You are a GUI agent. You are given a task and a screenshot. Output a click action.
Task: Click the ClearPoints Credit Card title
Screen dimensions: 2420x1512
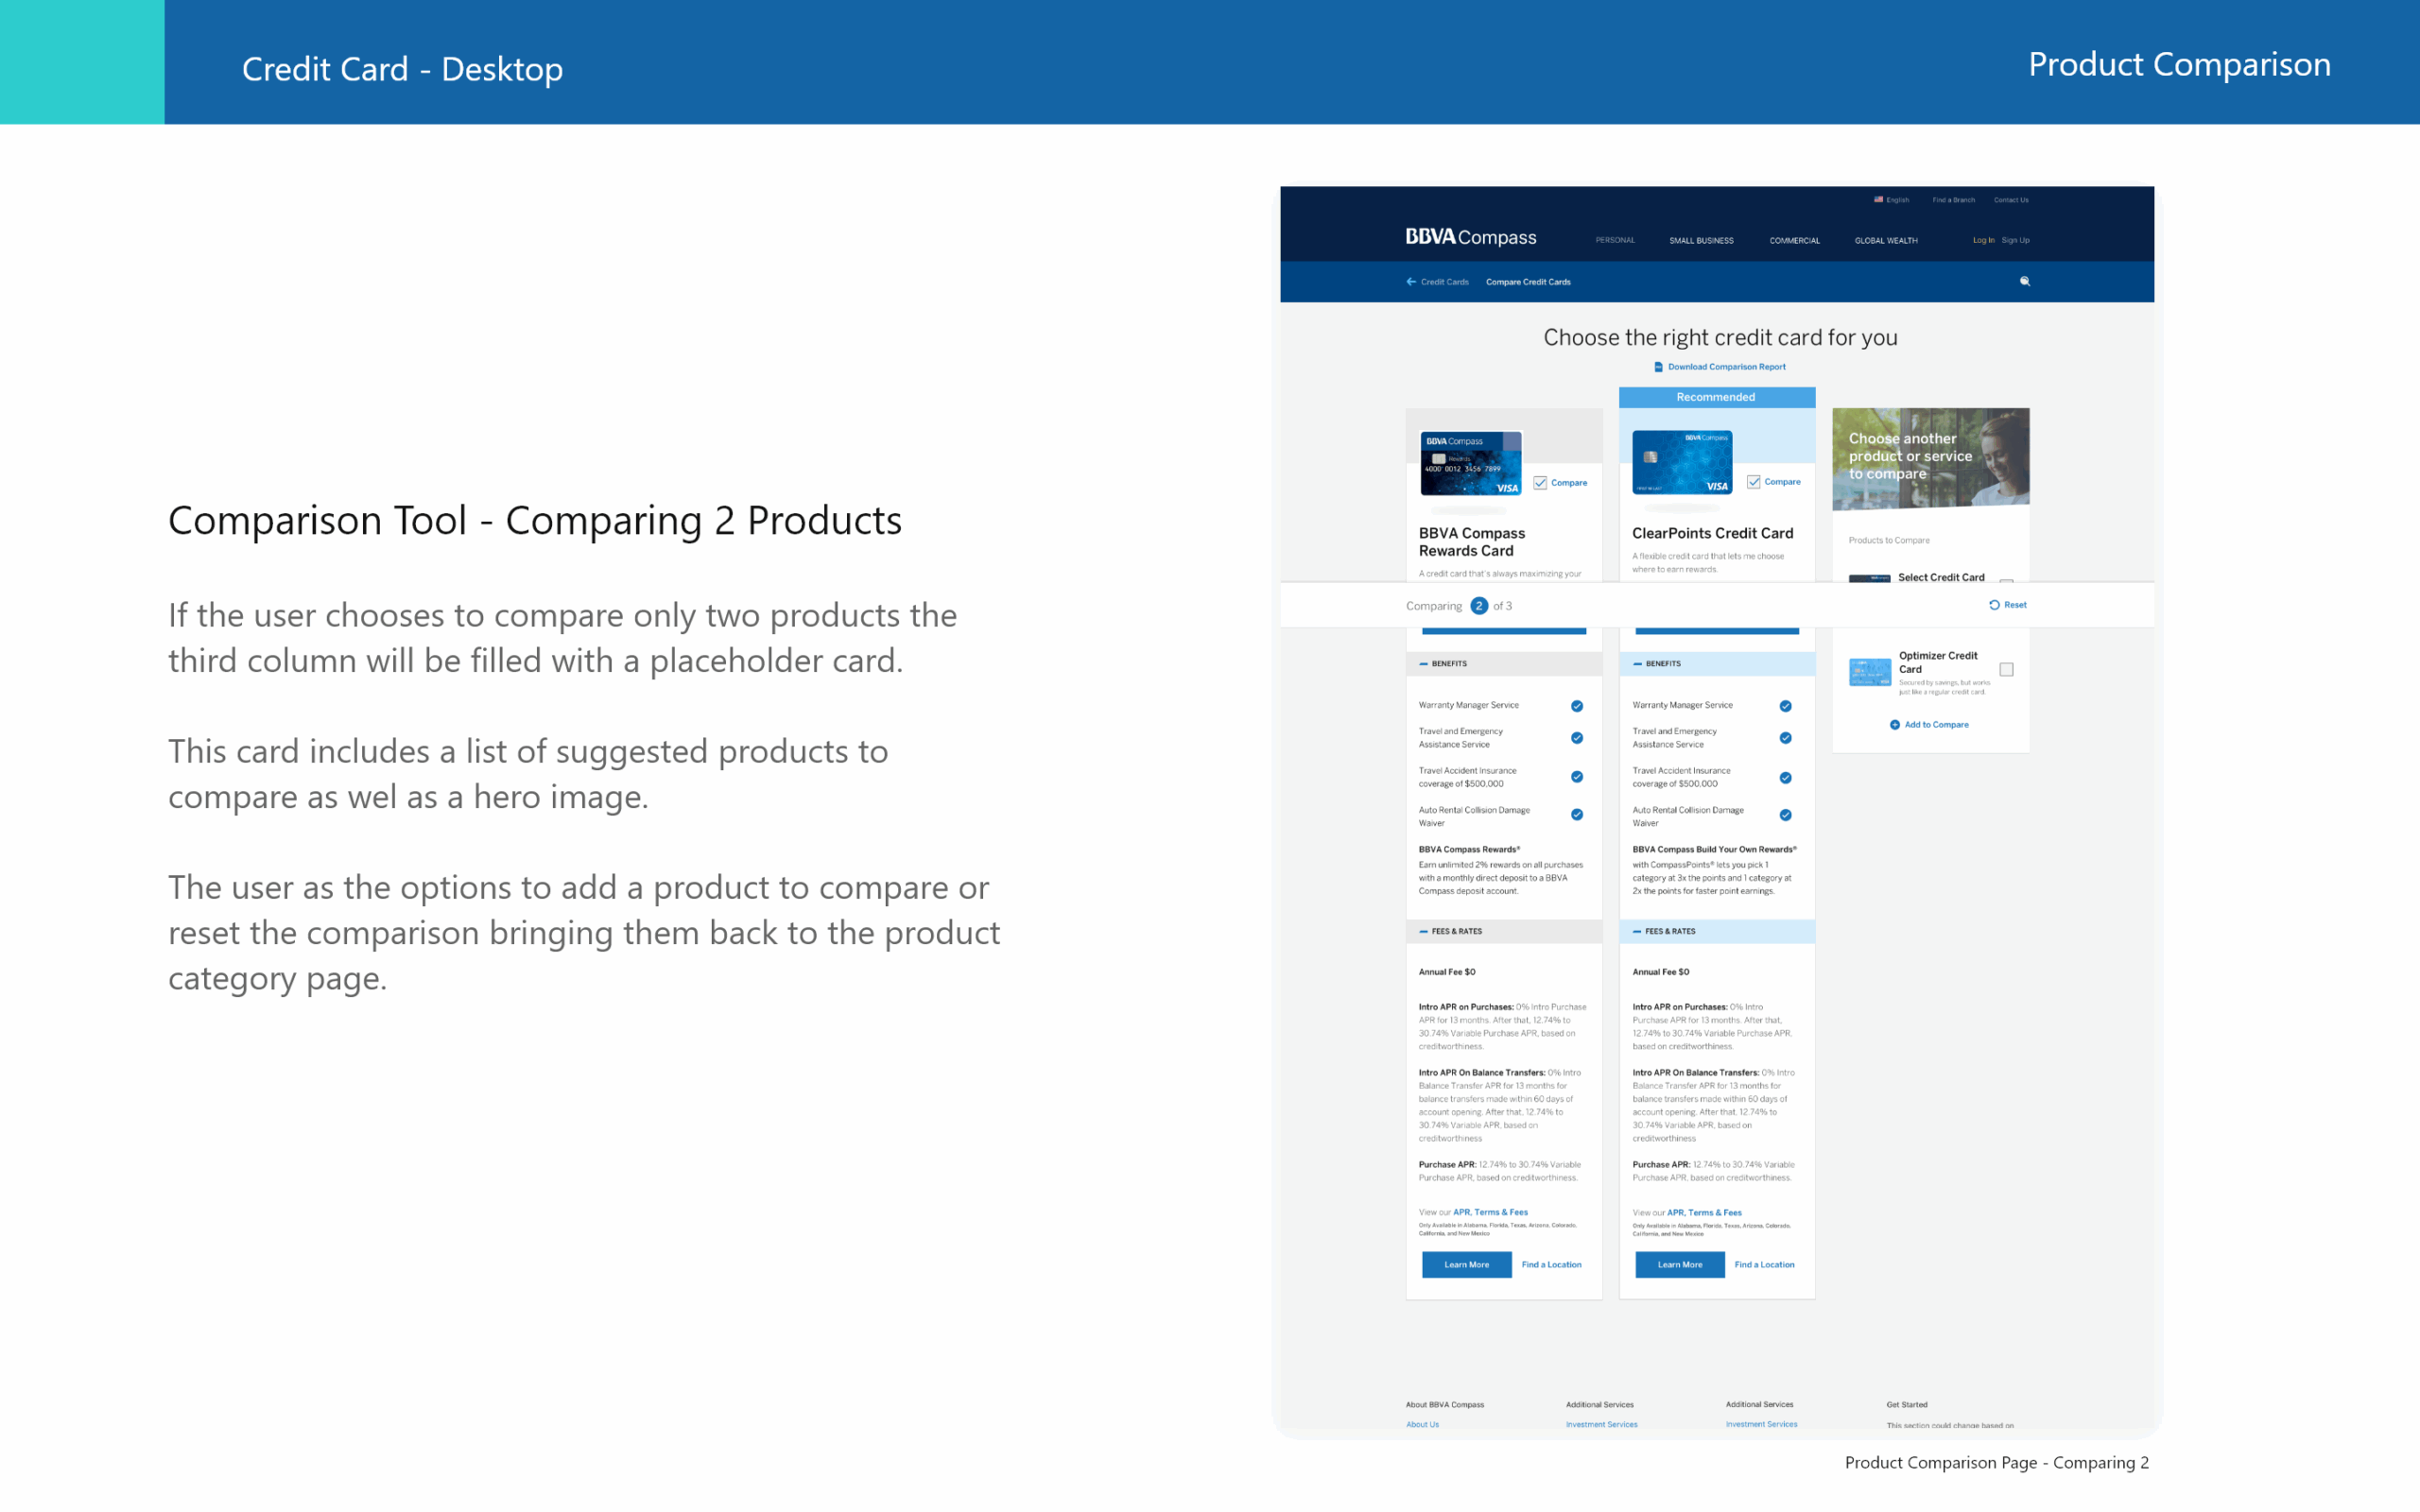click(1712, 534)
